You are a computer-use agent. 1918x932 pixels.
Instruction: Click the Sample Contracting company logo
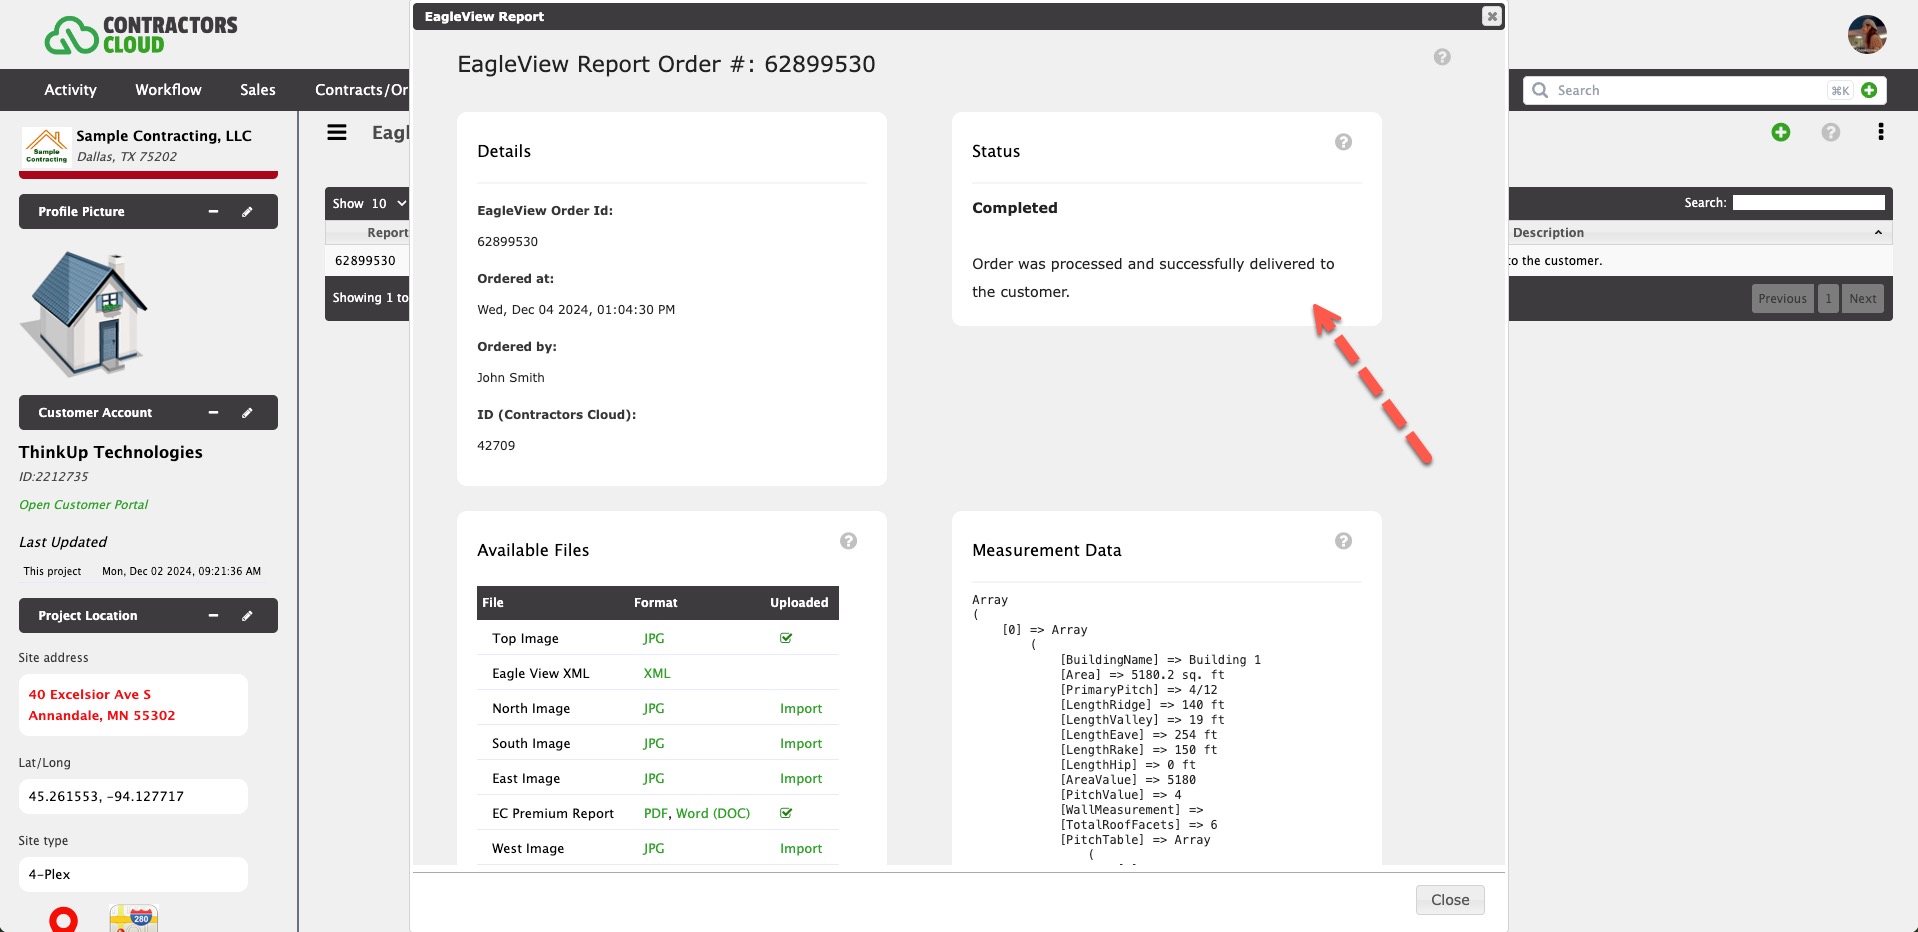pos(46,146)
